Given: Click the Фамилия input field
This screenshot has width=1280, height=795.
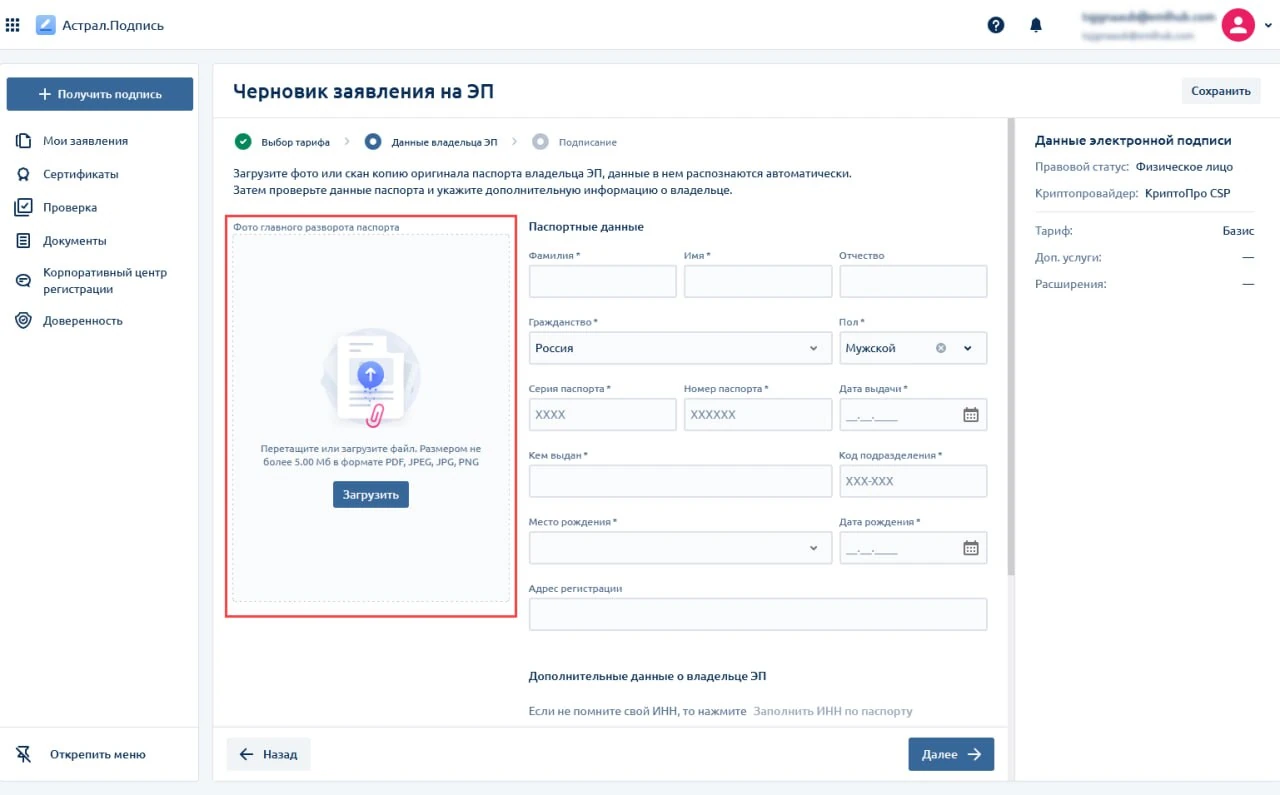Looking at the screenshot, I should pos(602,282).
